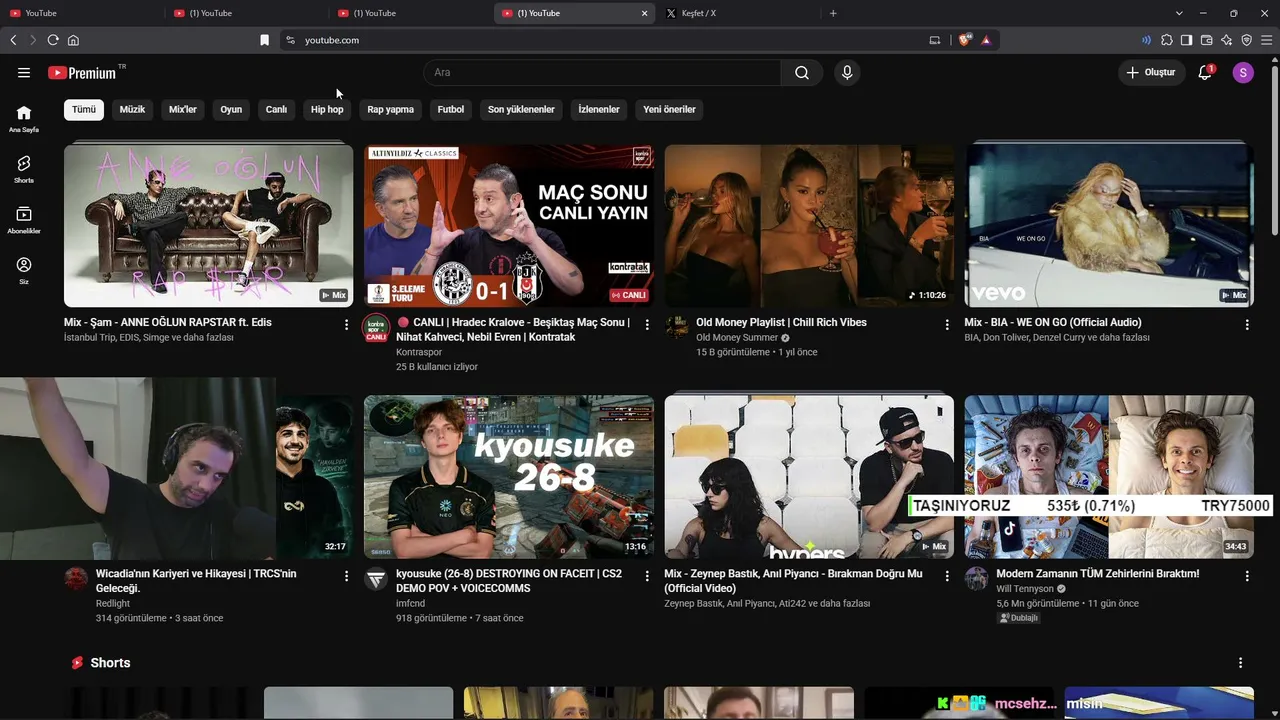Viewport: 1280px width, 720px height.
Task: Switch to the second (1) YouTube tab
Action: (246, 13)
